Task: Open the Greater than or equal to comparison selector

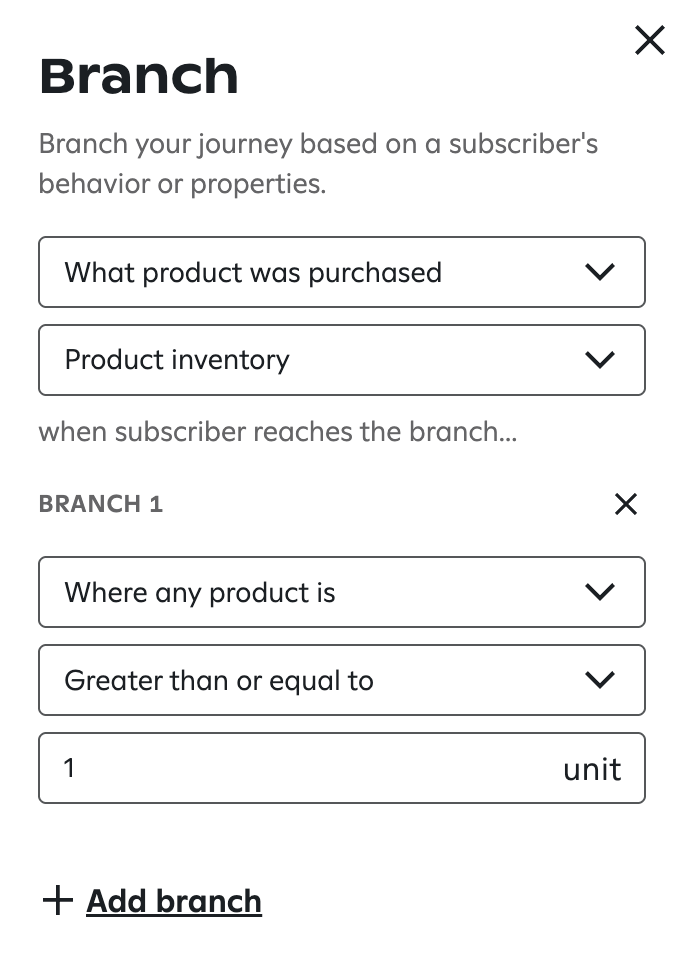Action: (x=342, y=680)
